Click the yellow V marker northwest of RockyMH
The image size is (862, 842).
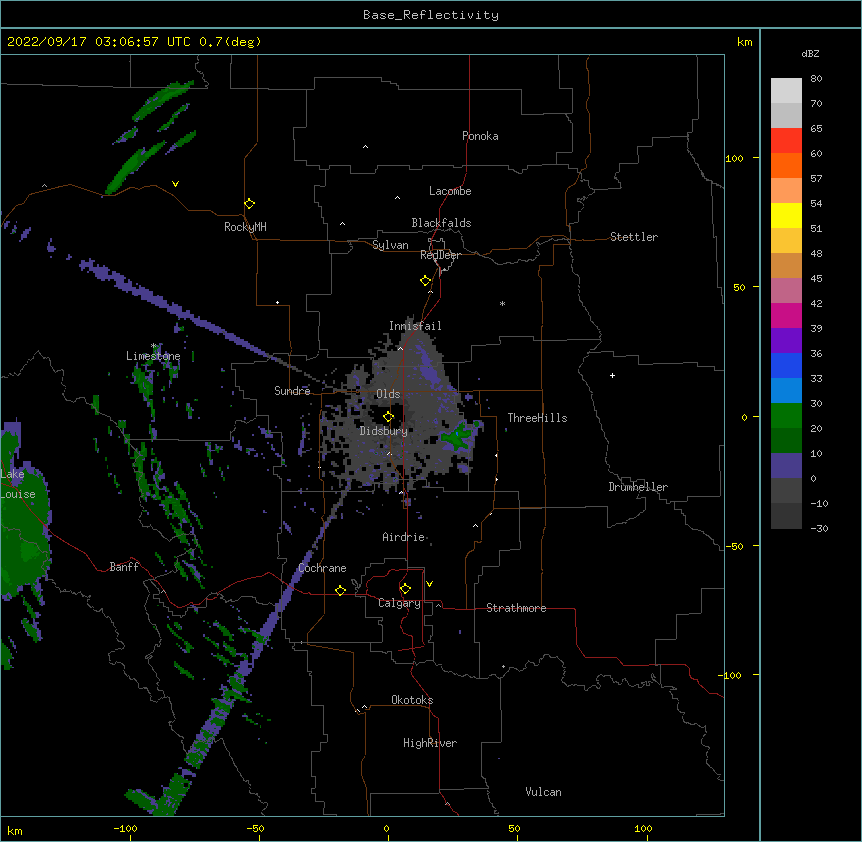(175, 184)
